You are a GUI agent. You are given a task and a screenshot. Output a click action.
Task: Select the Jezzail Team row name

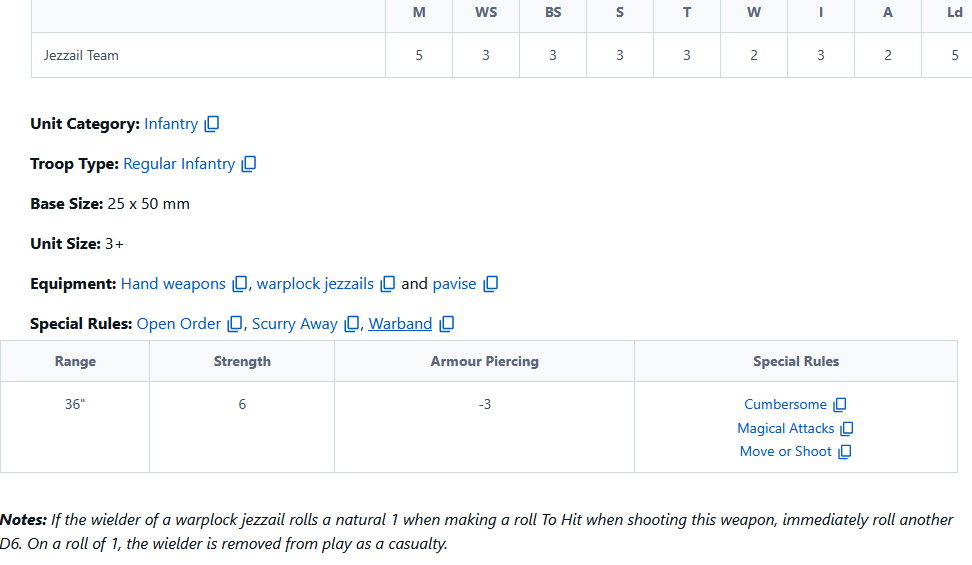tap(81, 55)
